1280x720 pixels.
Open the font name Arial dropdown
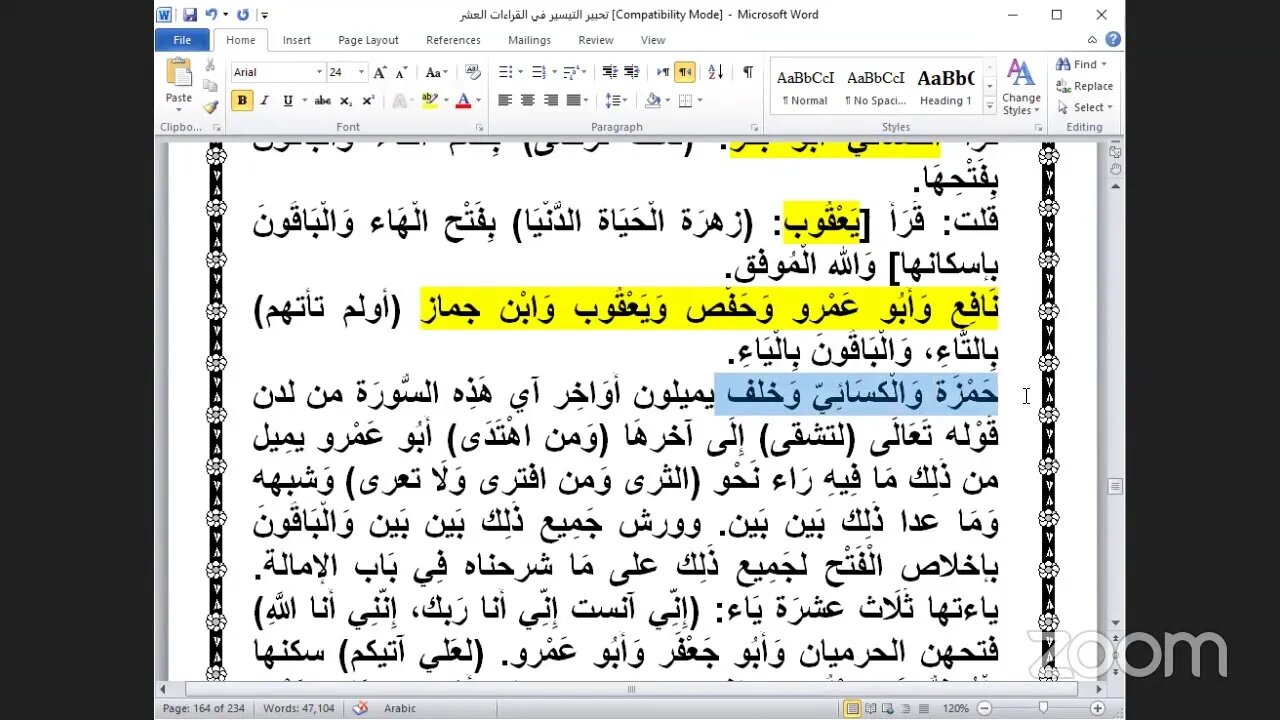coord(319,72)
